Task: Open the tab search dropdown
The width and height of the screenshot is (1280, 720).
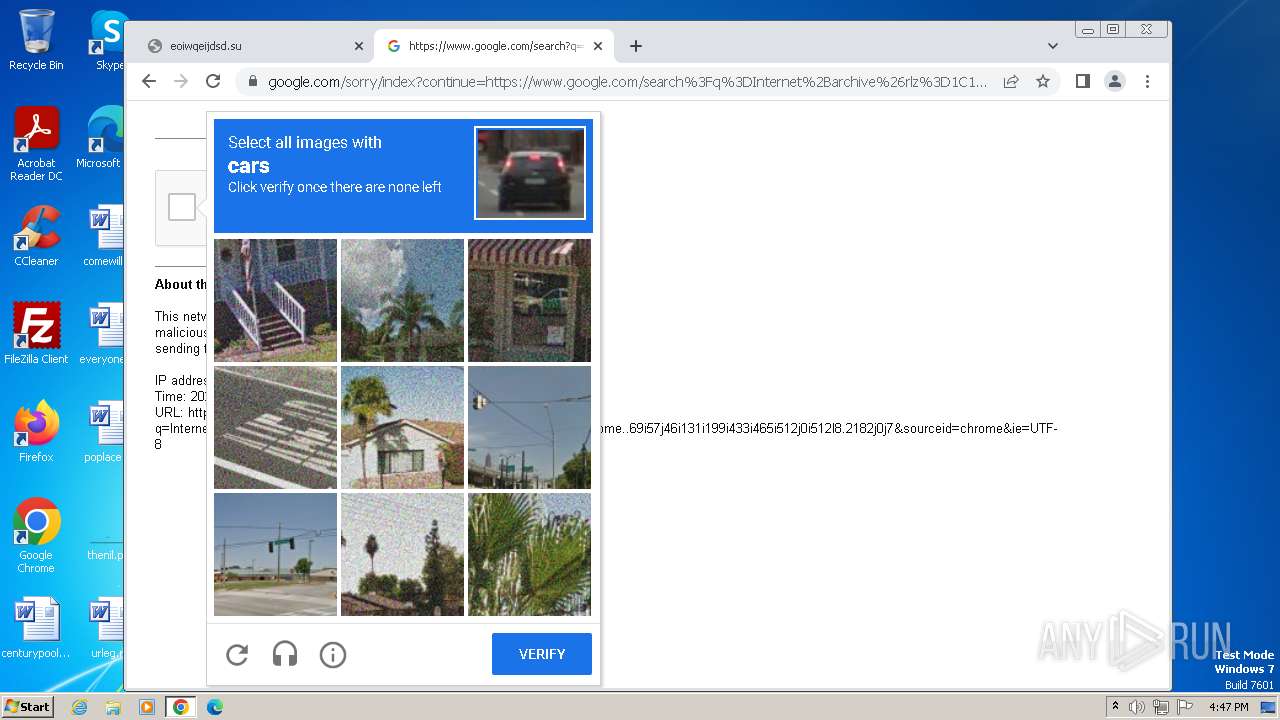Action: coord(1053,46)
